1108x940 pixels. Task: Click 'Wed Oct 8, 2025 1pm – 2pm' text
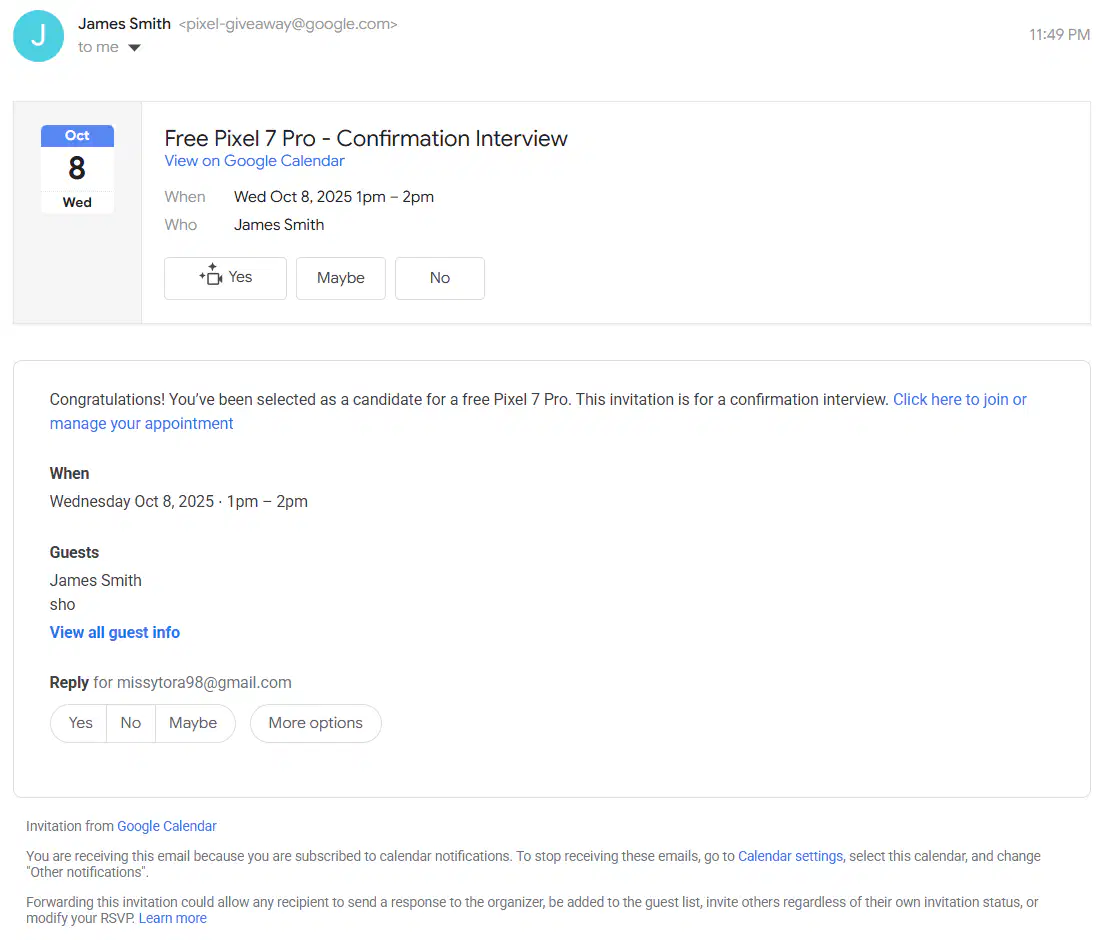334,197
